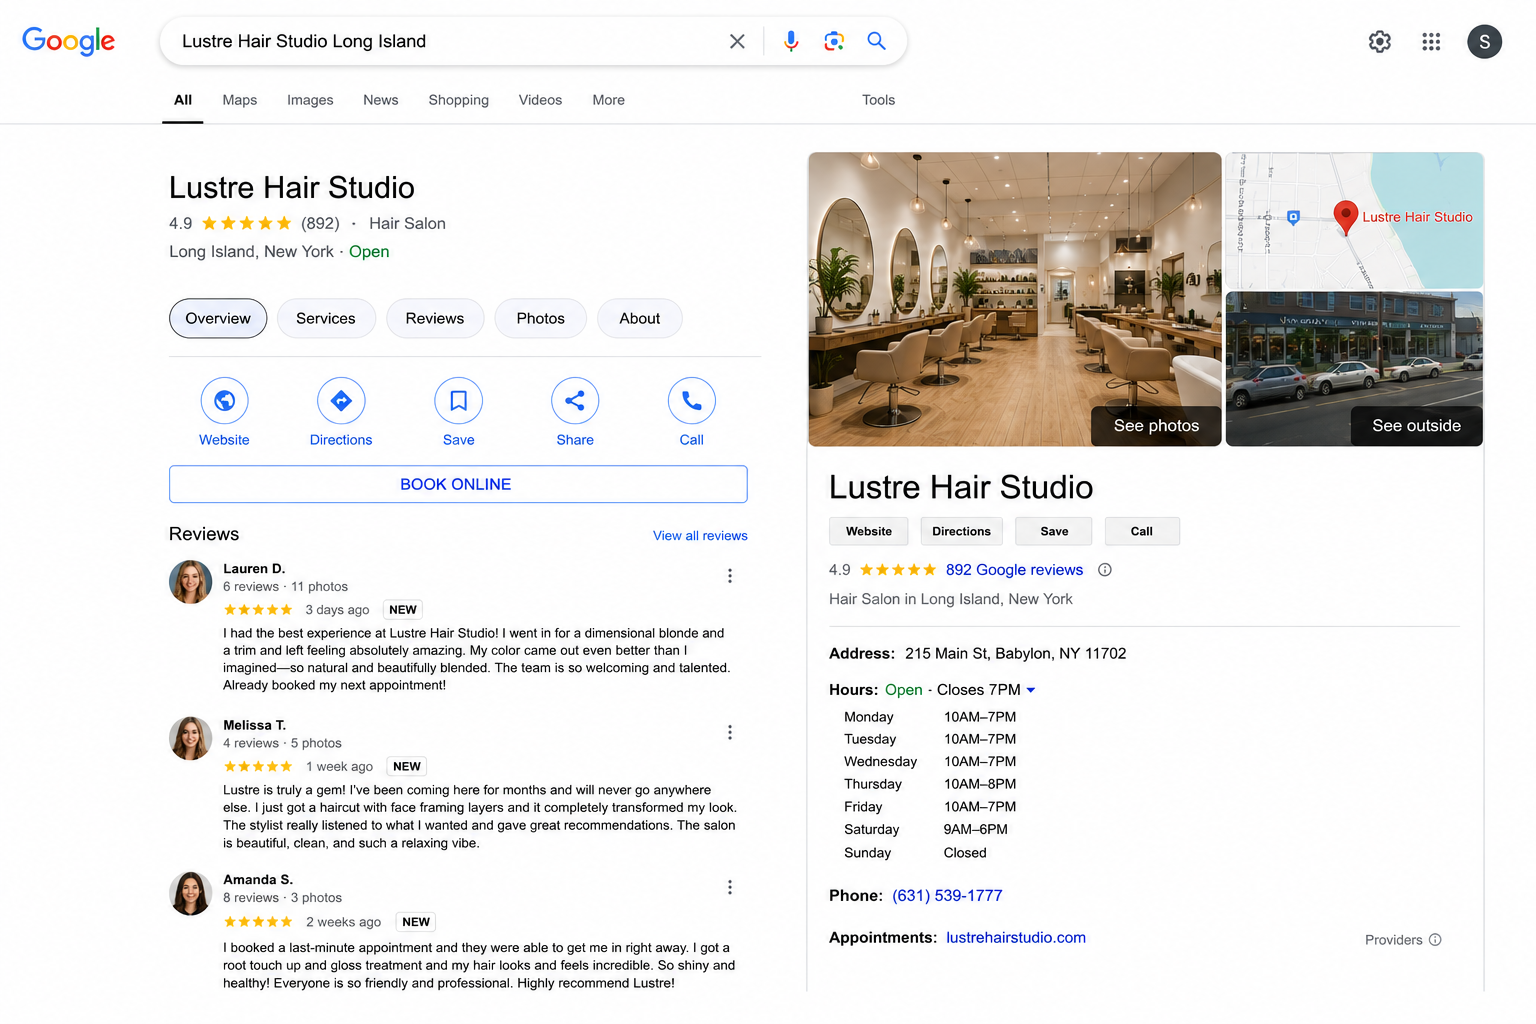Screen dimensions: 1536x1024
Task: Click the Sunday Closed hours row
Action: [x=915, y=853]
